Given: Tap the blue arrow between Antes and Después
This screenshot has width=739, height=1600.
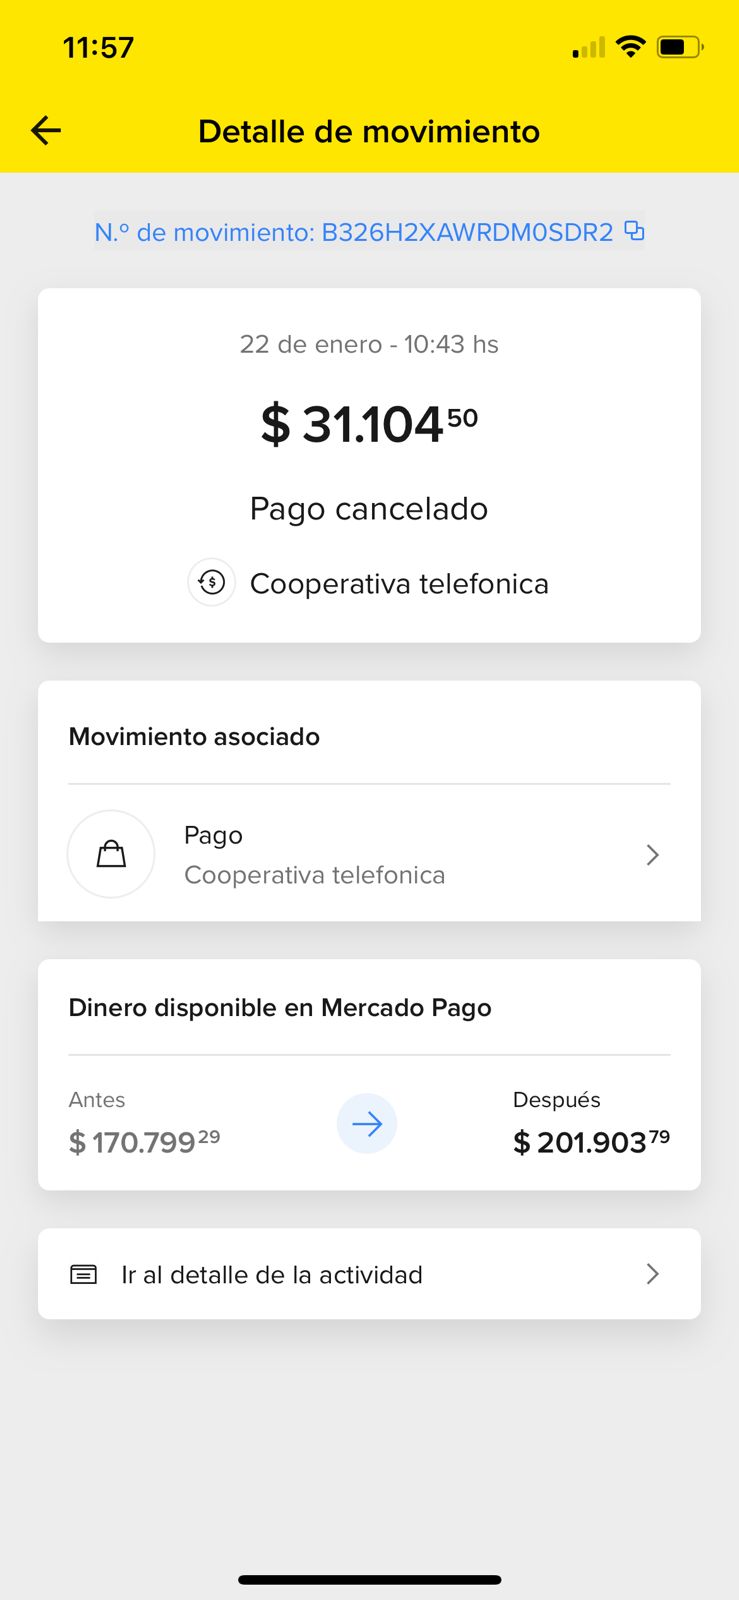Looking at the screenshot, I should click(367, 1124).
